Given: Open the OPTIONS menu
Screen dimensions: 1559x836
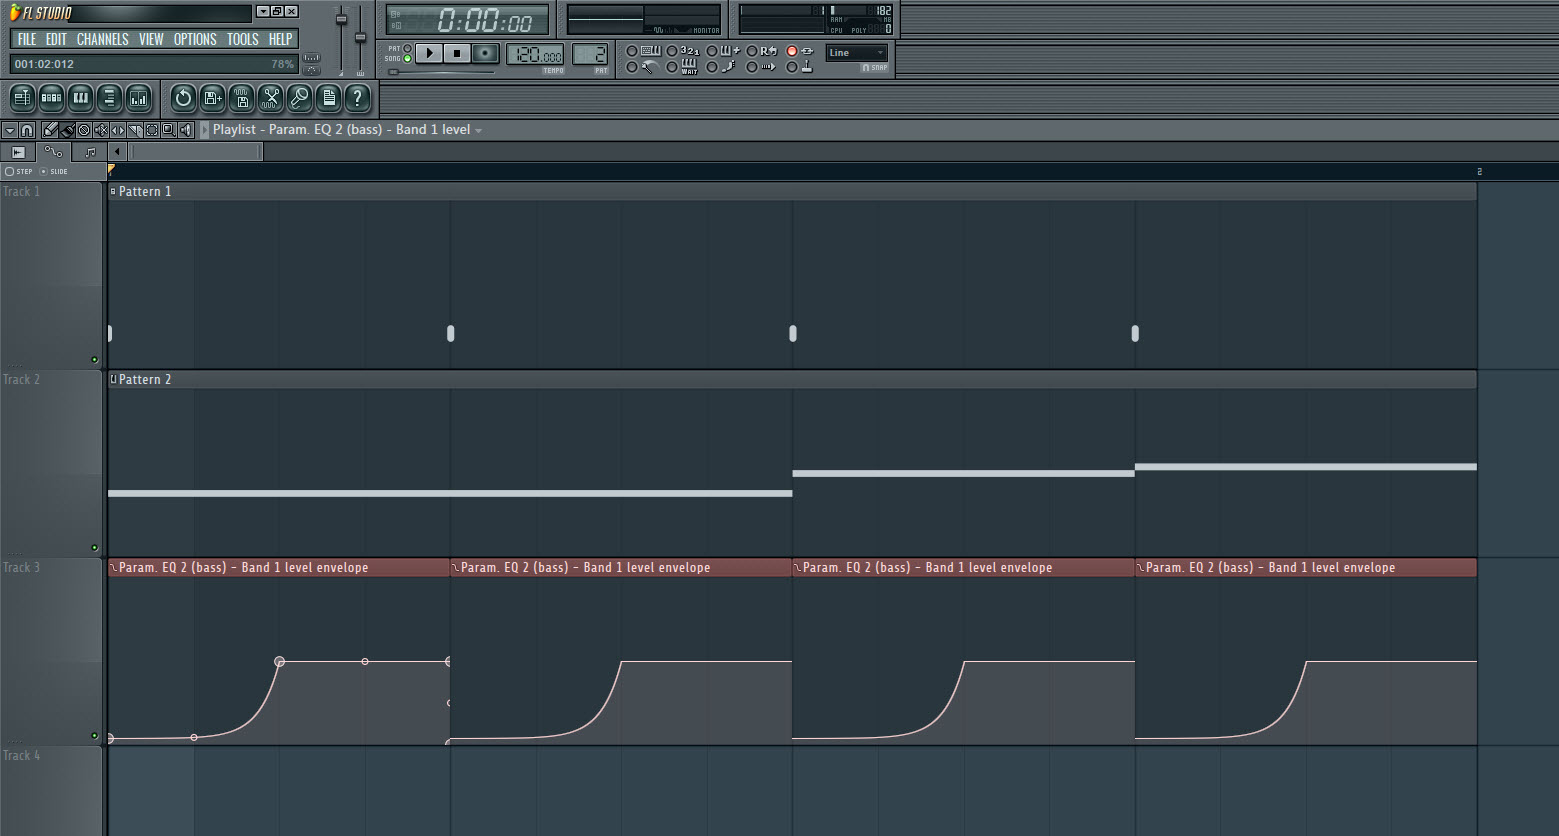Looking at the screenshot, I should pyautogui.click(x=195, y=39).
